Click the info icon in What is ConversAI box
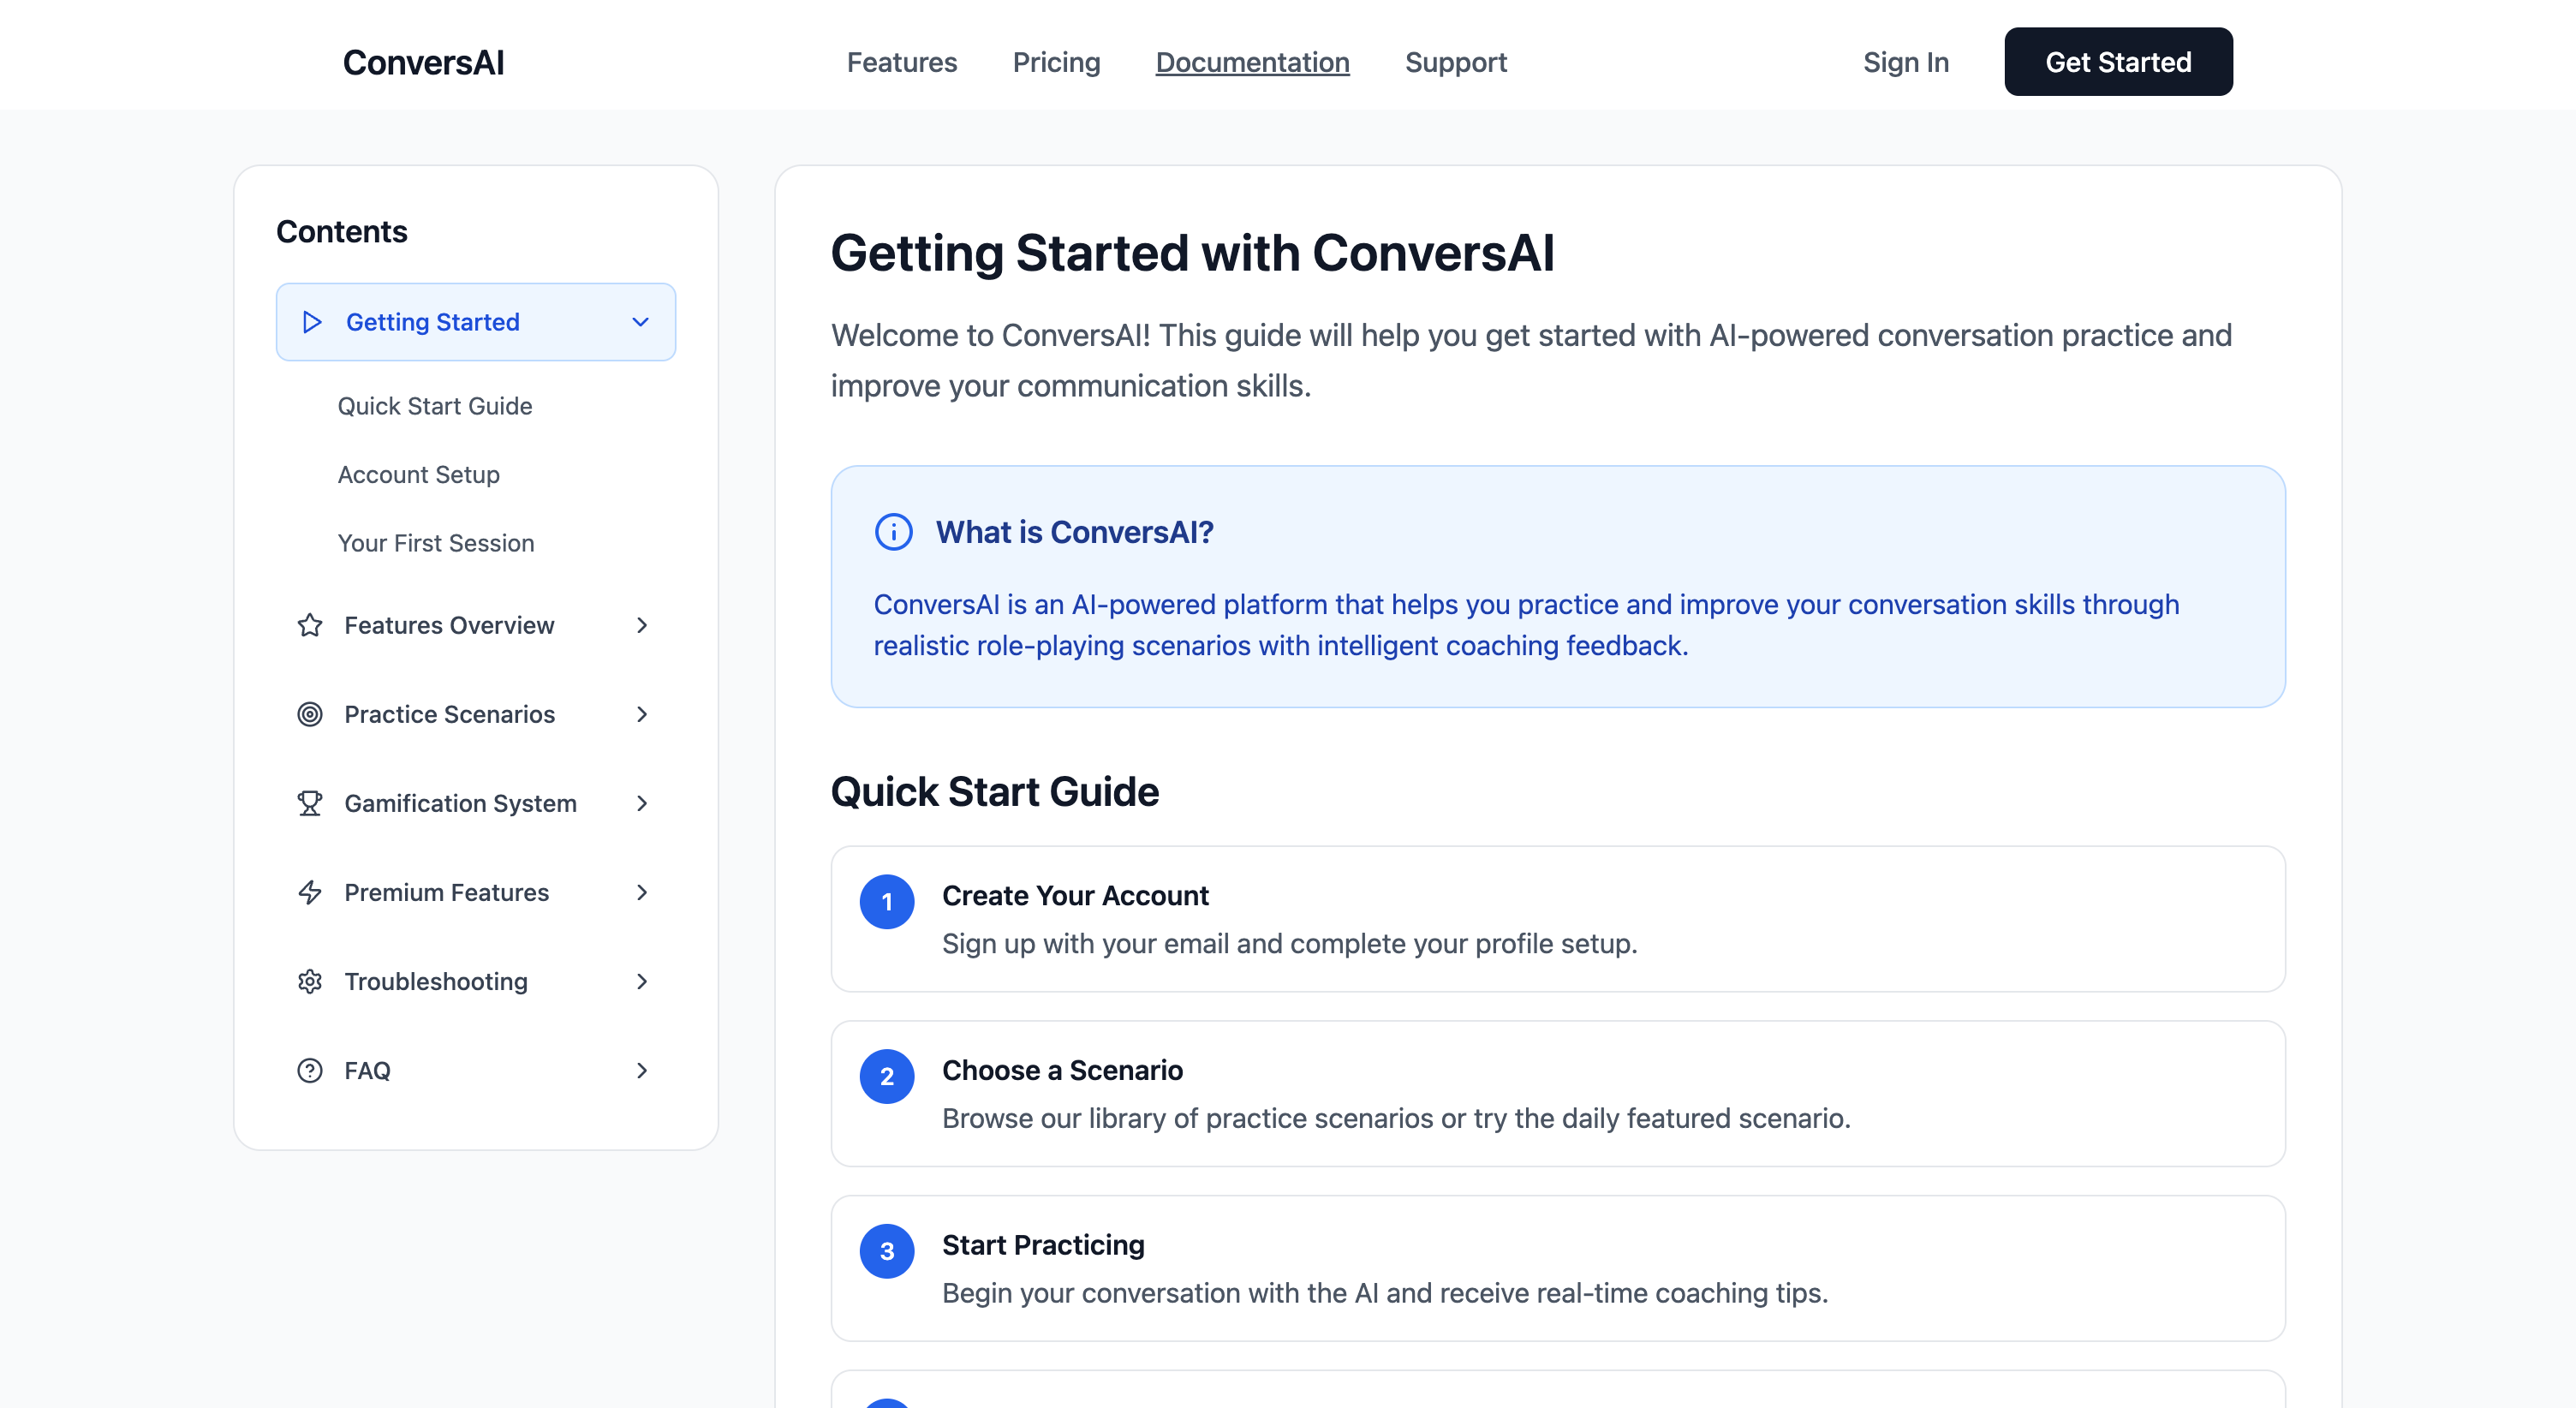 pos(893,532)
